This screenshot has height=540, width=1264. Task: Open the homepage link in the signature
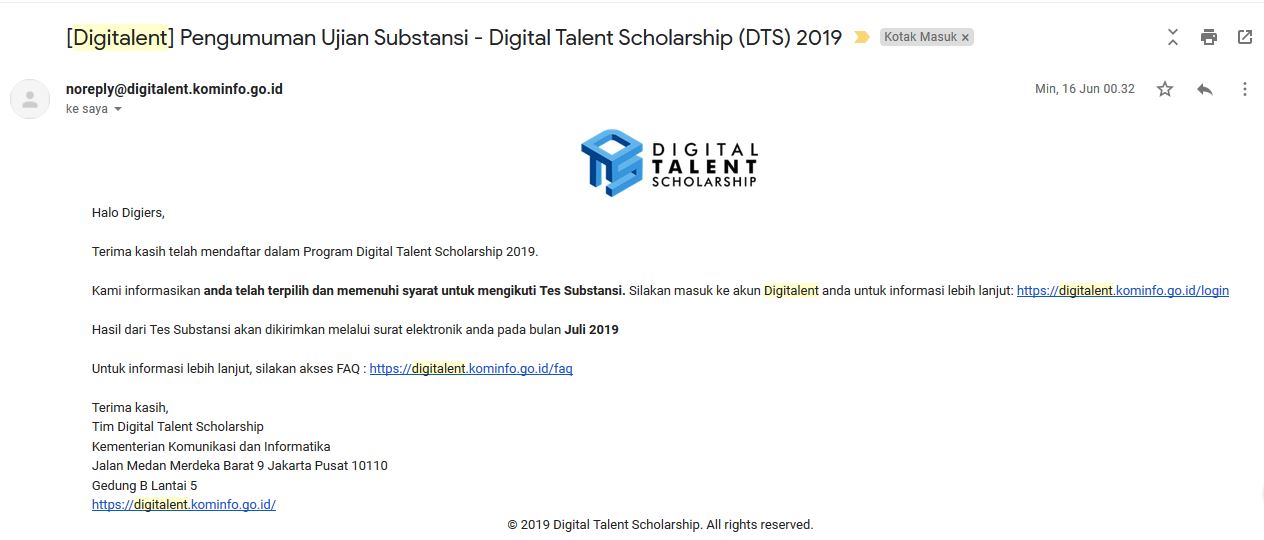pos(184,505)
